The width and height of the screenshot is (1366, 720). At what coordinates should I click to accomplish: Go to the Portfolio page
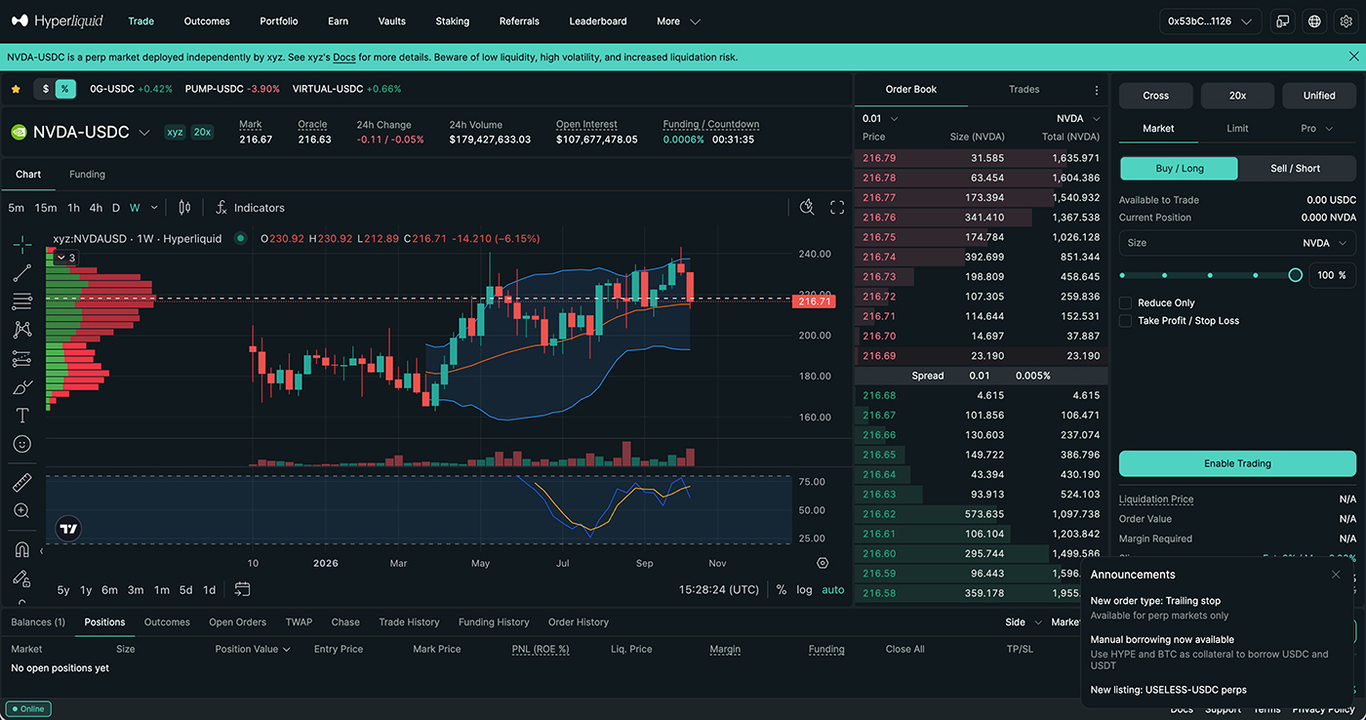(279, 21)
